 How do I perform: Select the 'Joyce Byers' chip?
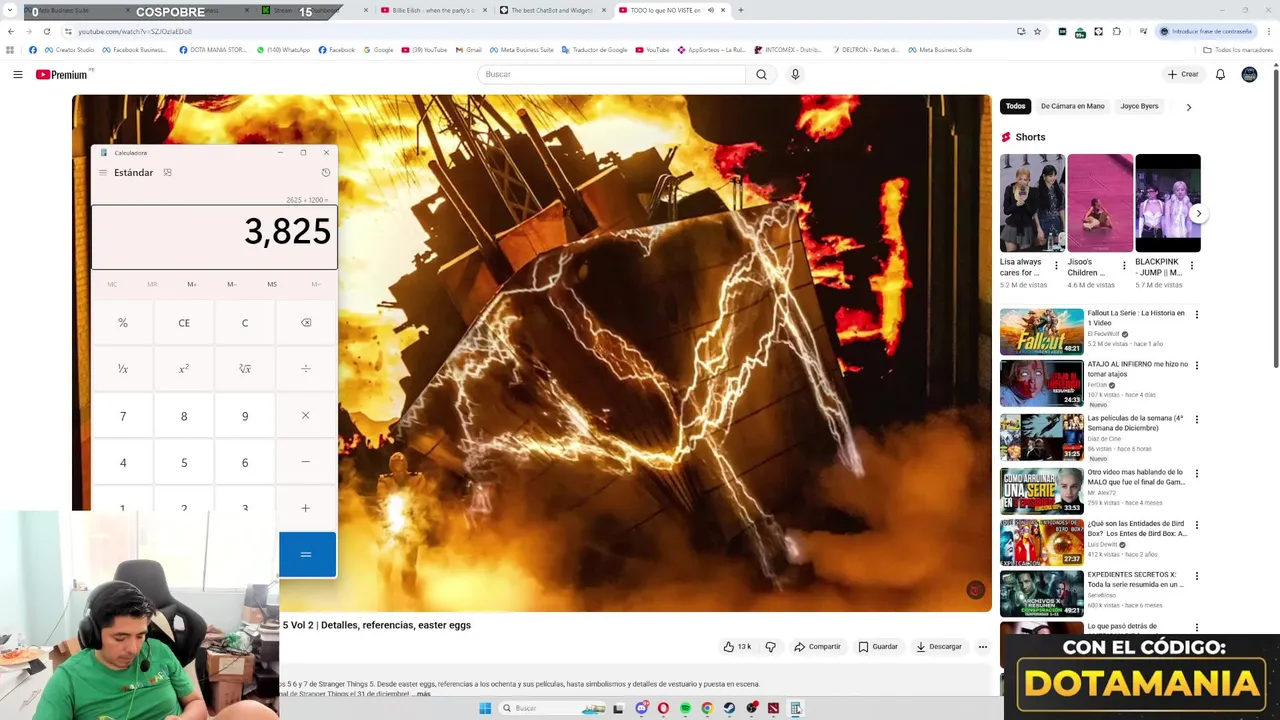click(x=1139, y=106)
